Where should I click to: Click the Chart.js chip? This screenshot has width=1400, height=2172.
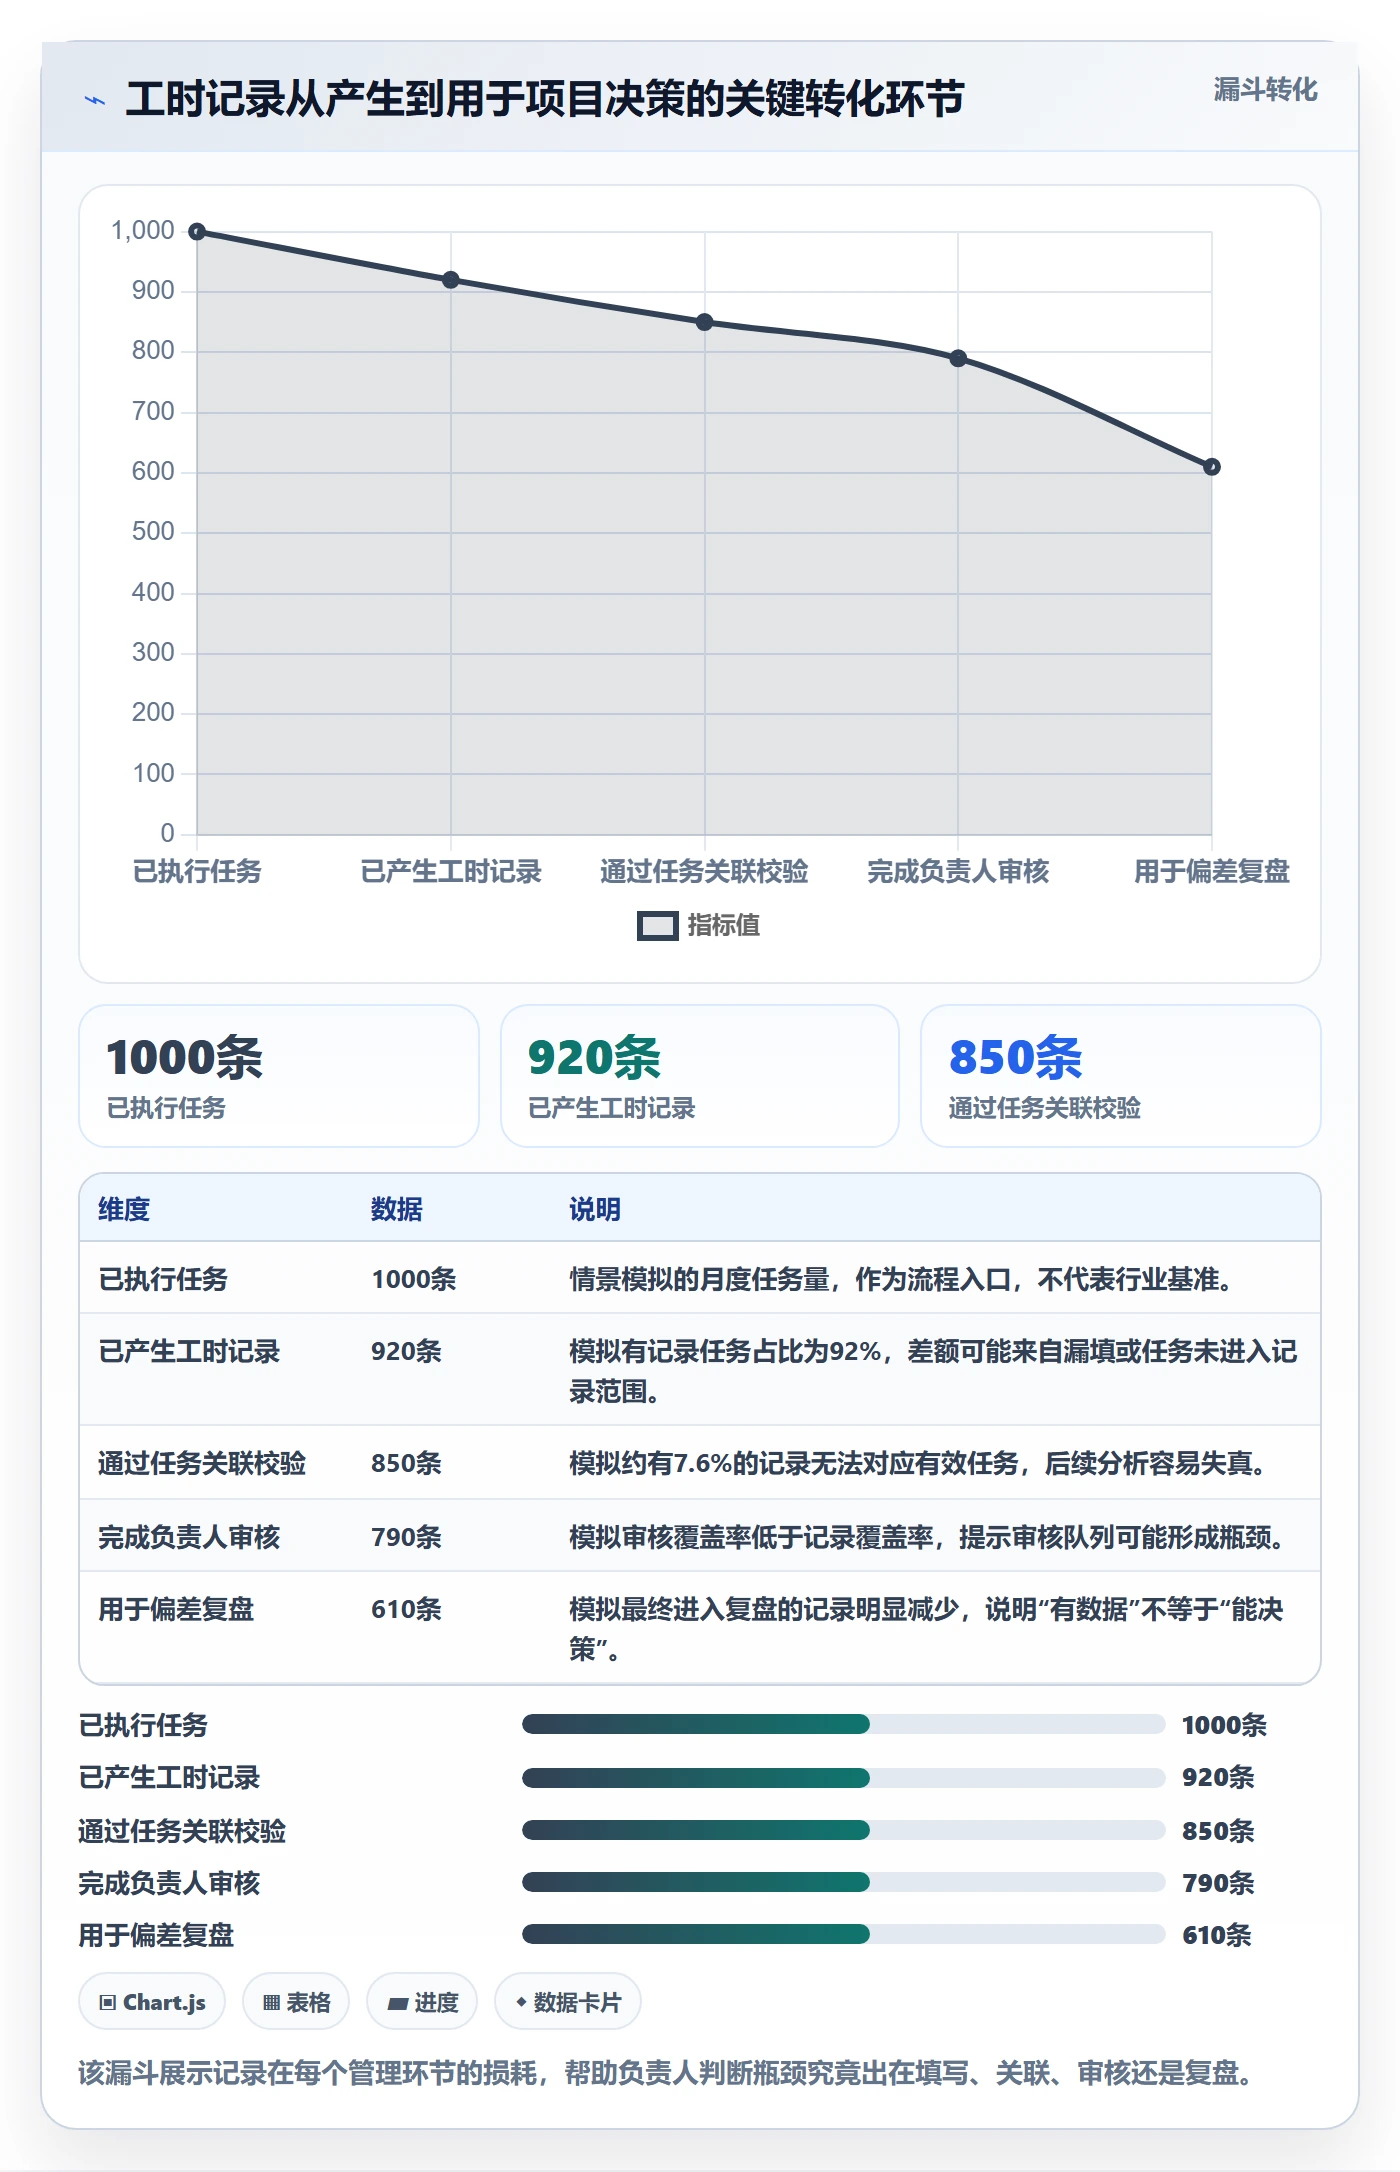(x=152, y=2002)
